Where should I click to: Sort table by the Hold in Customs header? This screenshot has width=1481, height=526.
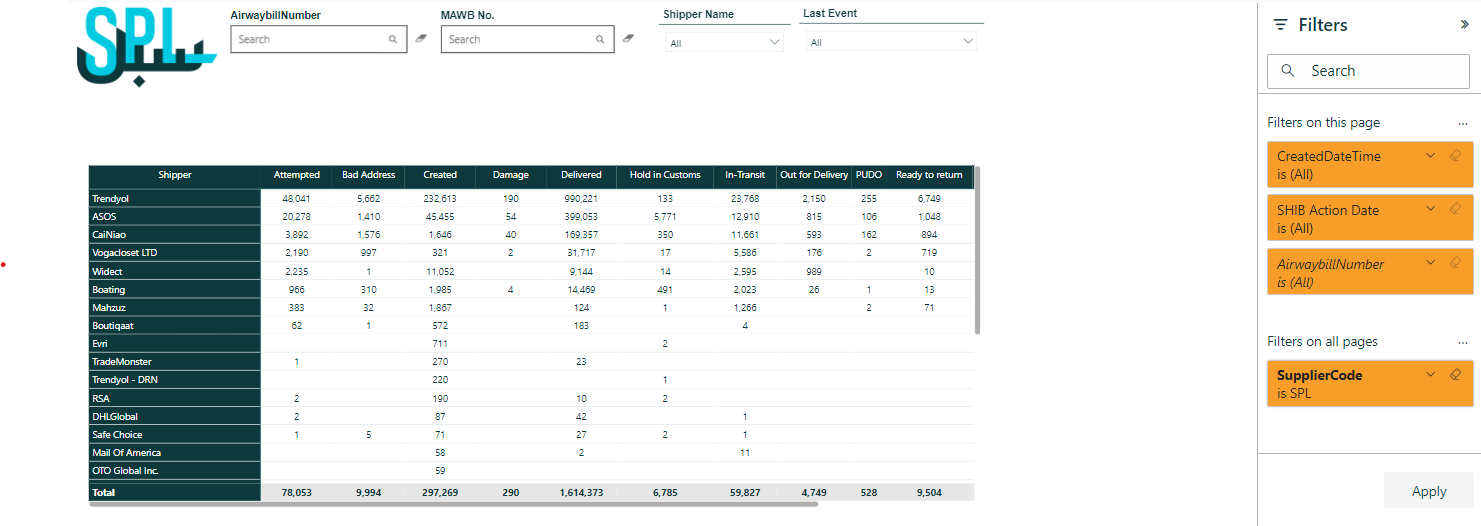[665, 175]
